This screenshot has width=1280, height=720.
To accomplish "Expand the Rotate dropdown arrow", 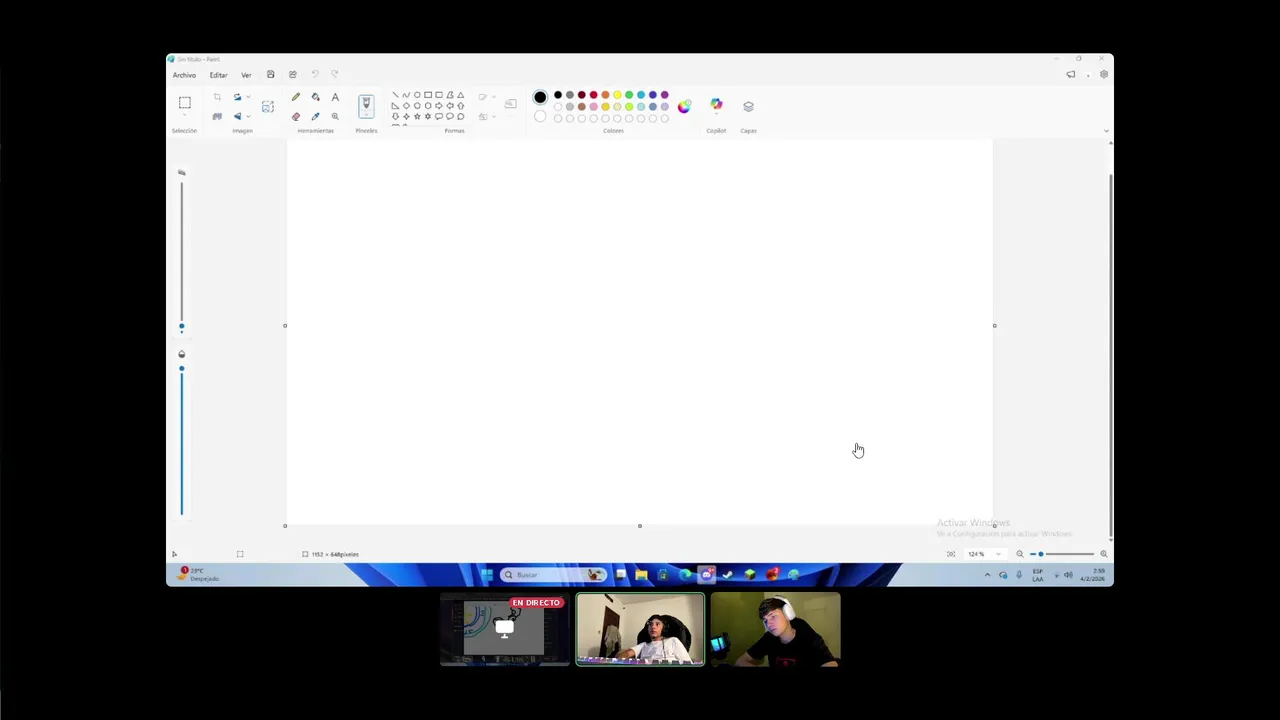I will [x=248, y=97].
